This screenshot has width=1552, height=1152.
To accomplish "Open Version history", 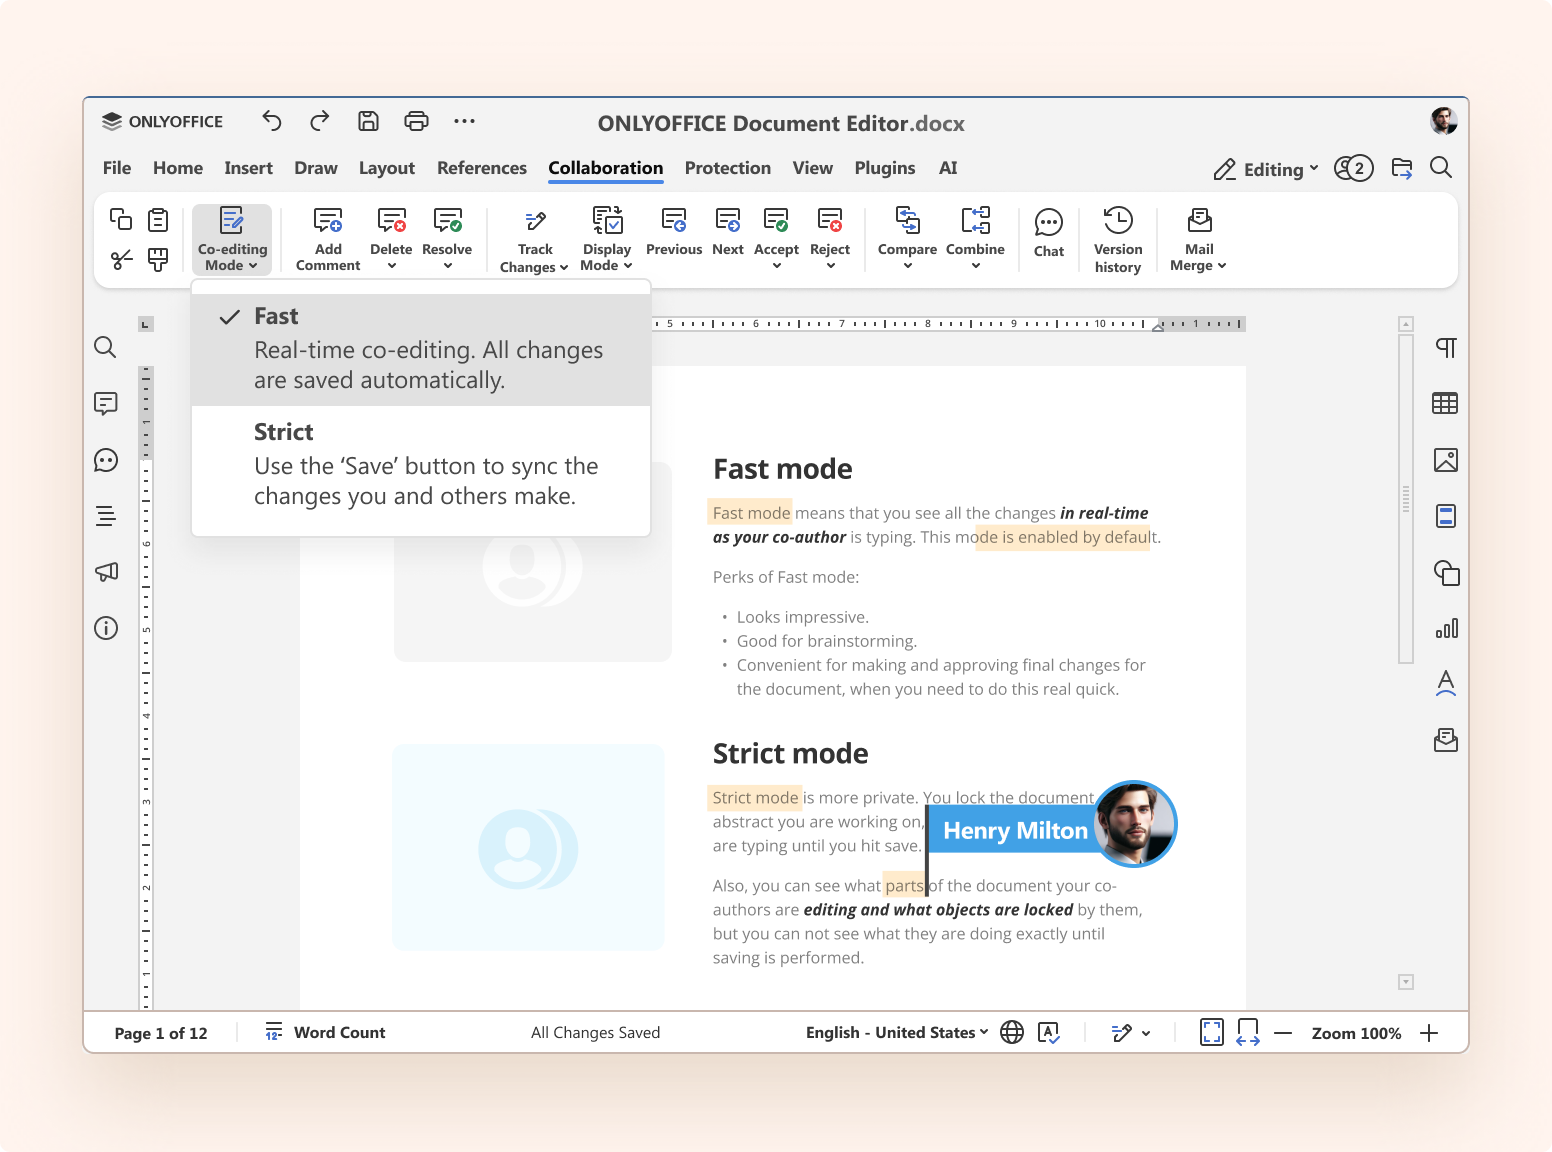I will point(1117,238).
